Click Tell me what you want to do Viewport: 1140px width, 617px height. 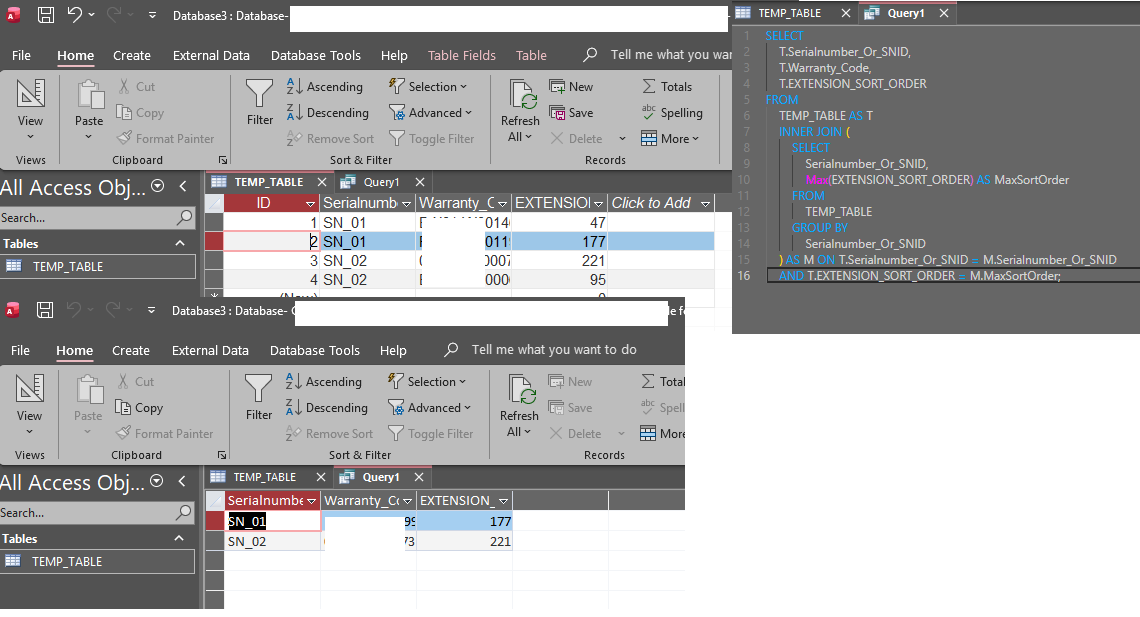point(554,350)
